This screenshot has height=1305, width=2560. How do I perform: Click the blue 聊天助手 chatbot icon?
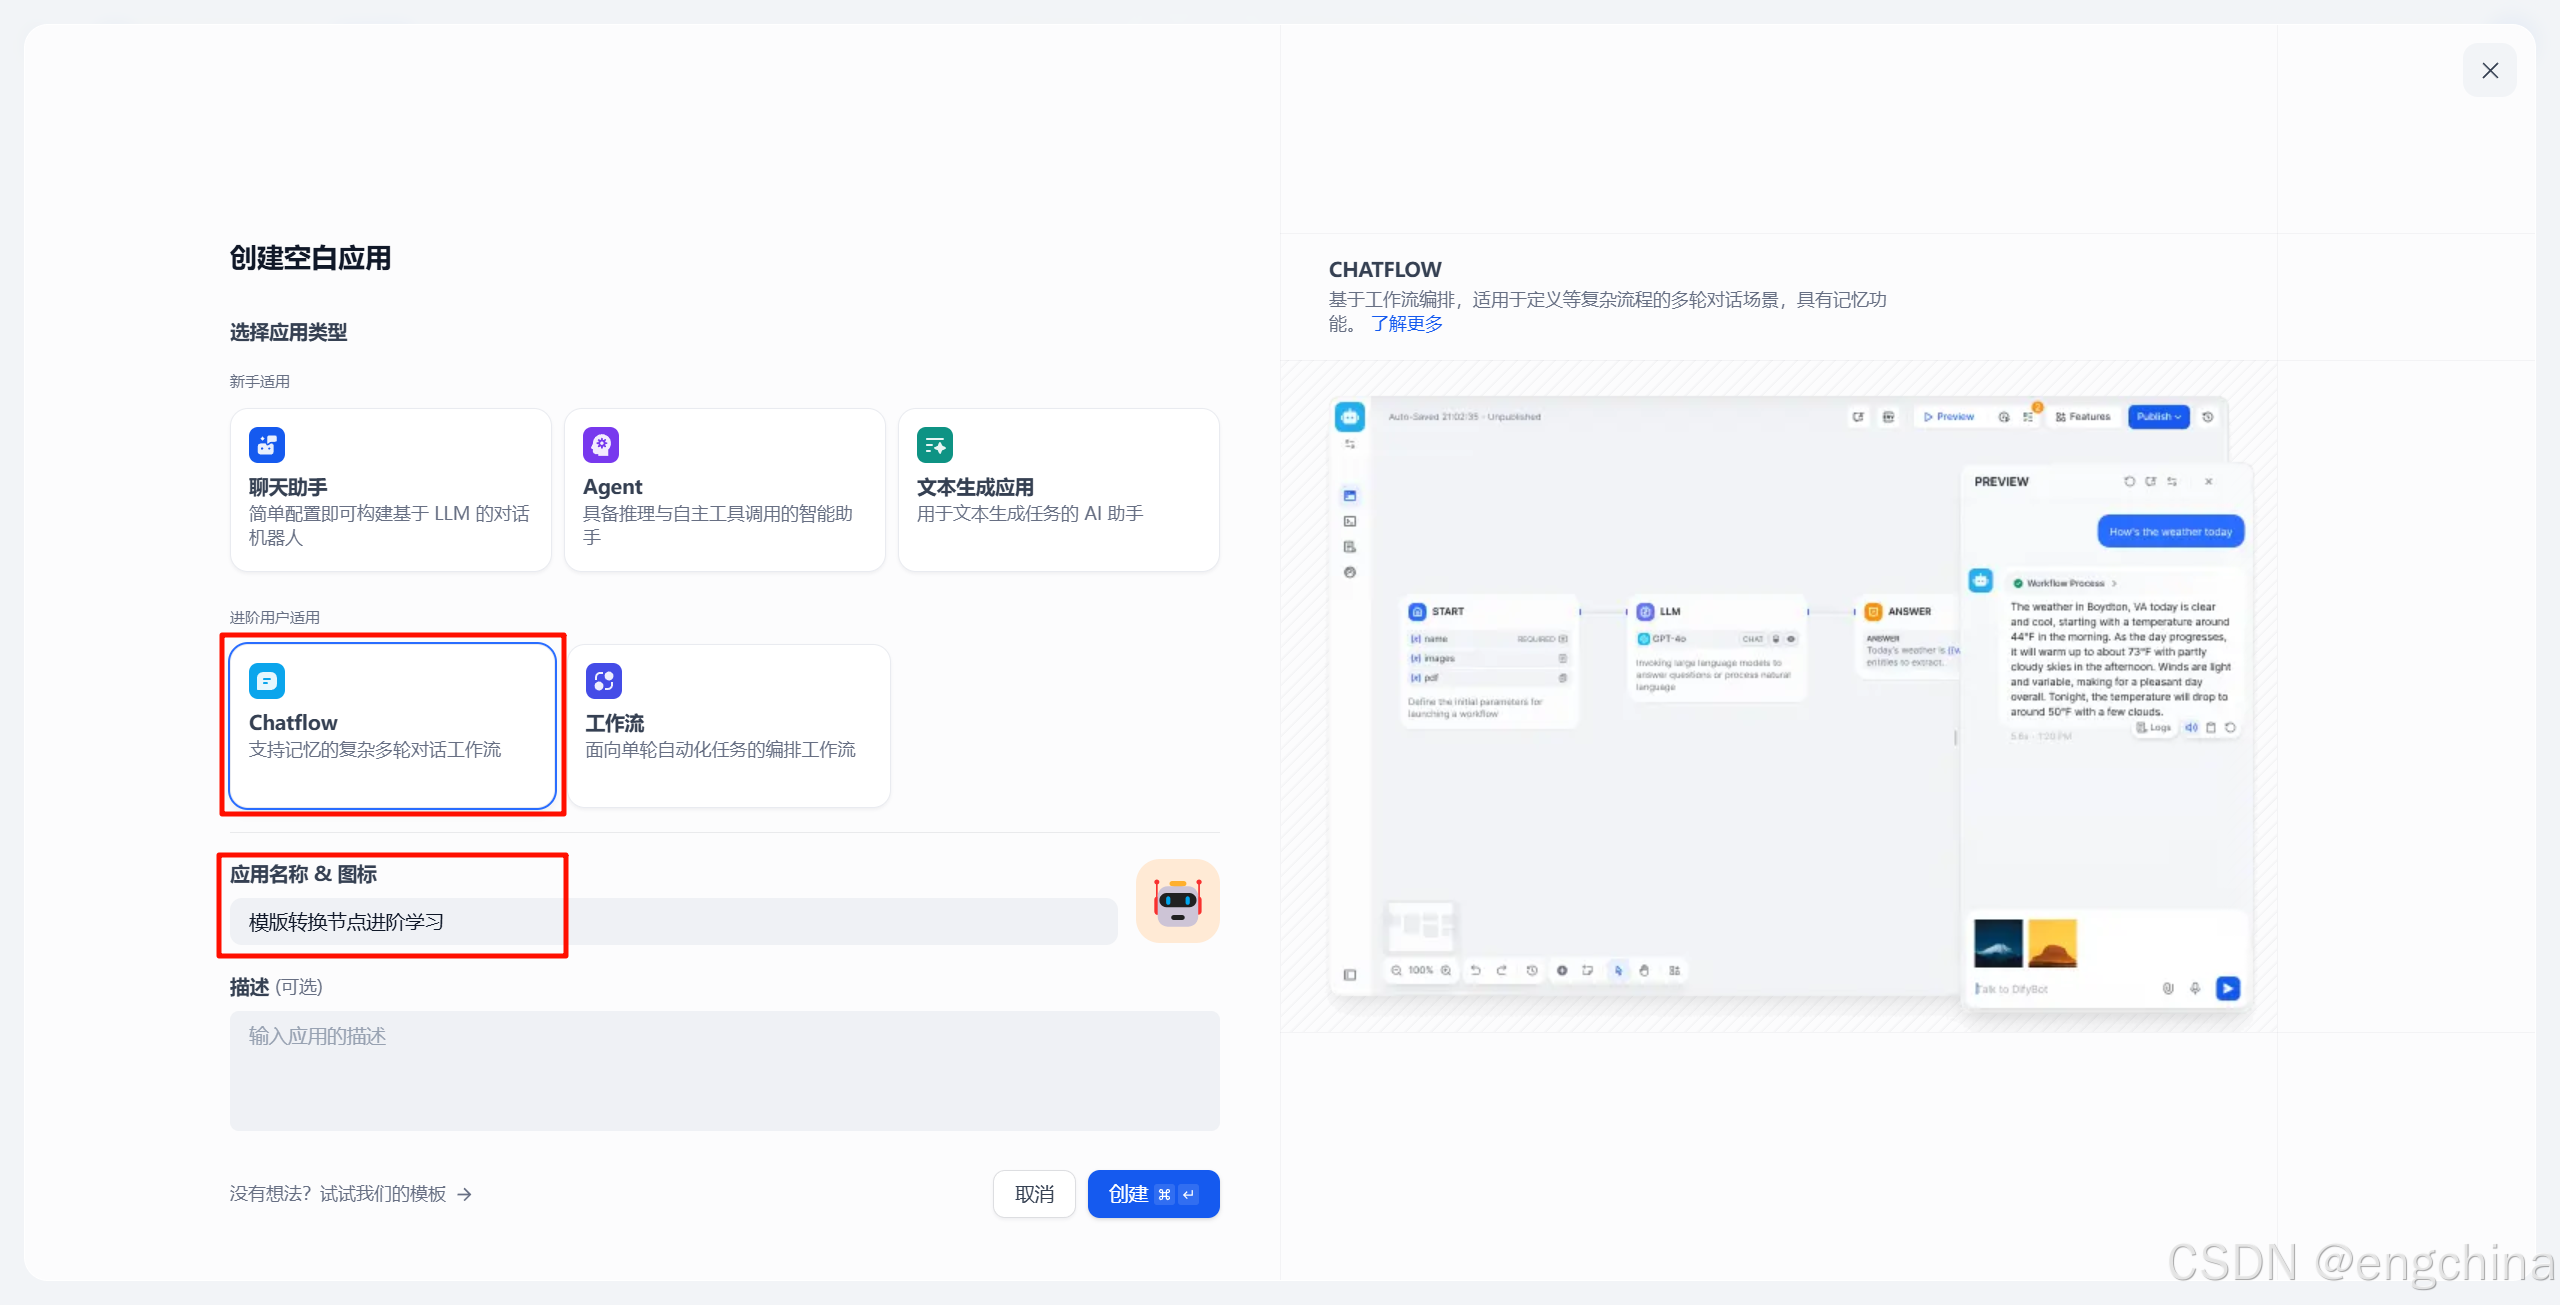267,445
